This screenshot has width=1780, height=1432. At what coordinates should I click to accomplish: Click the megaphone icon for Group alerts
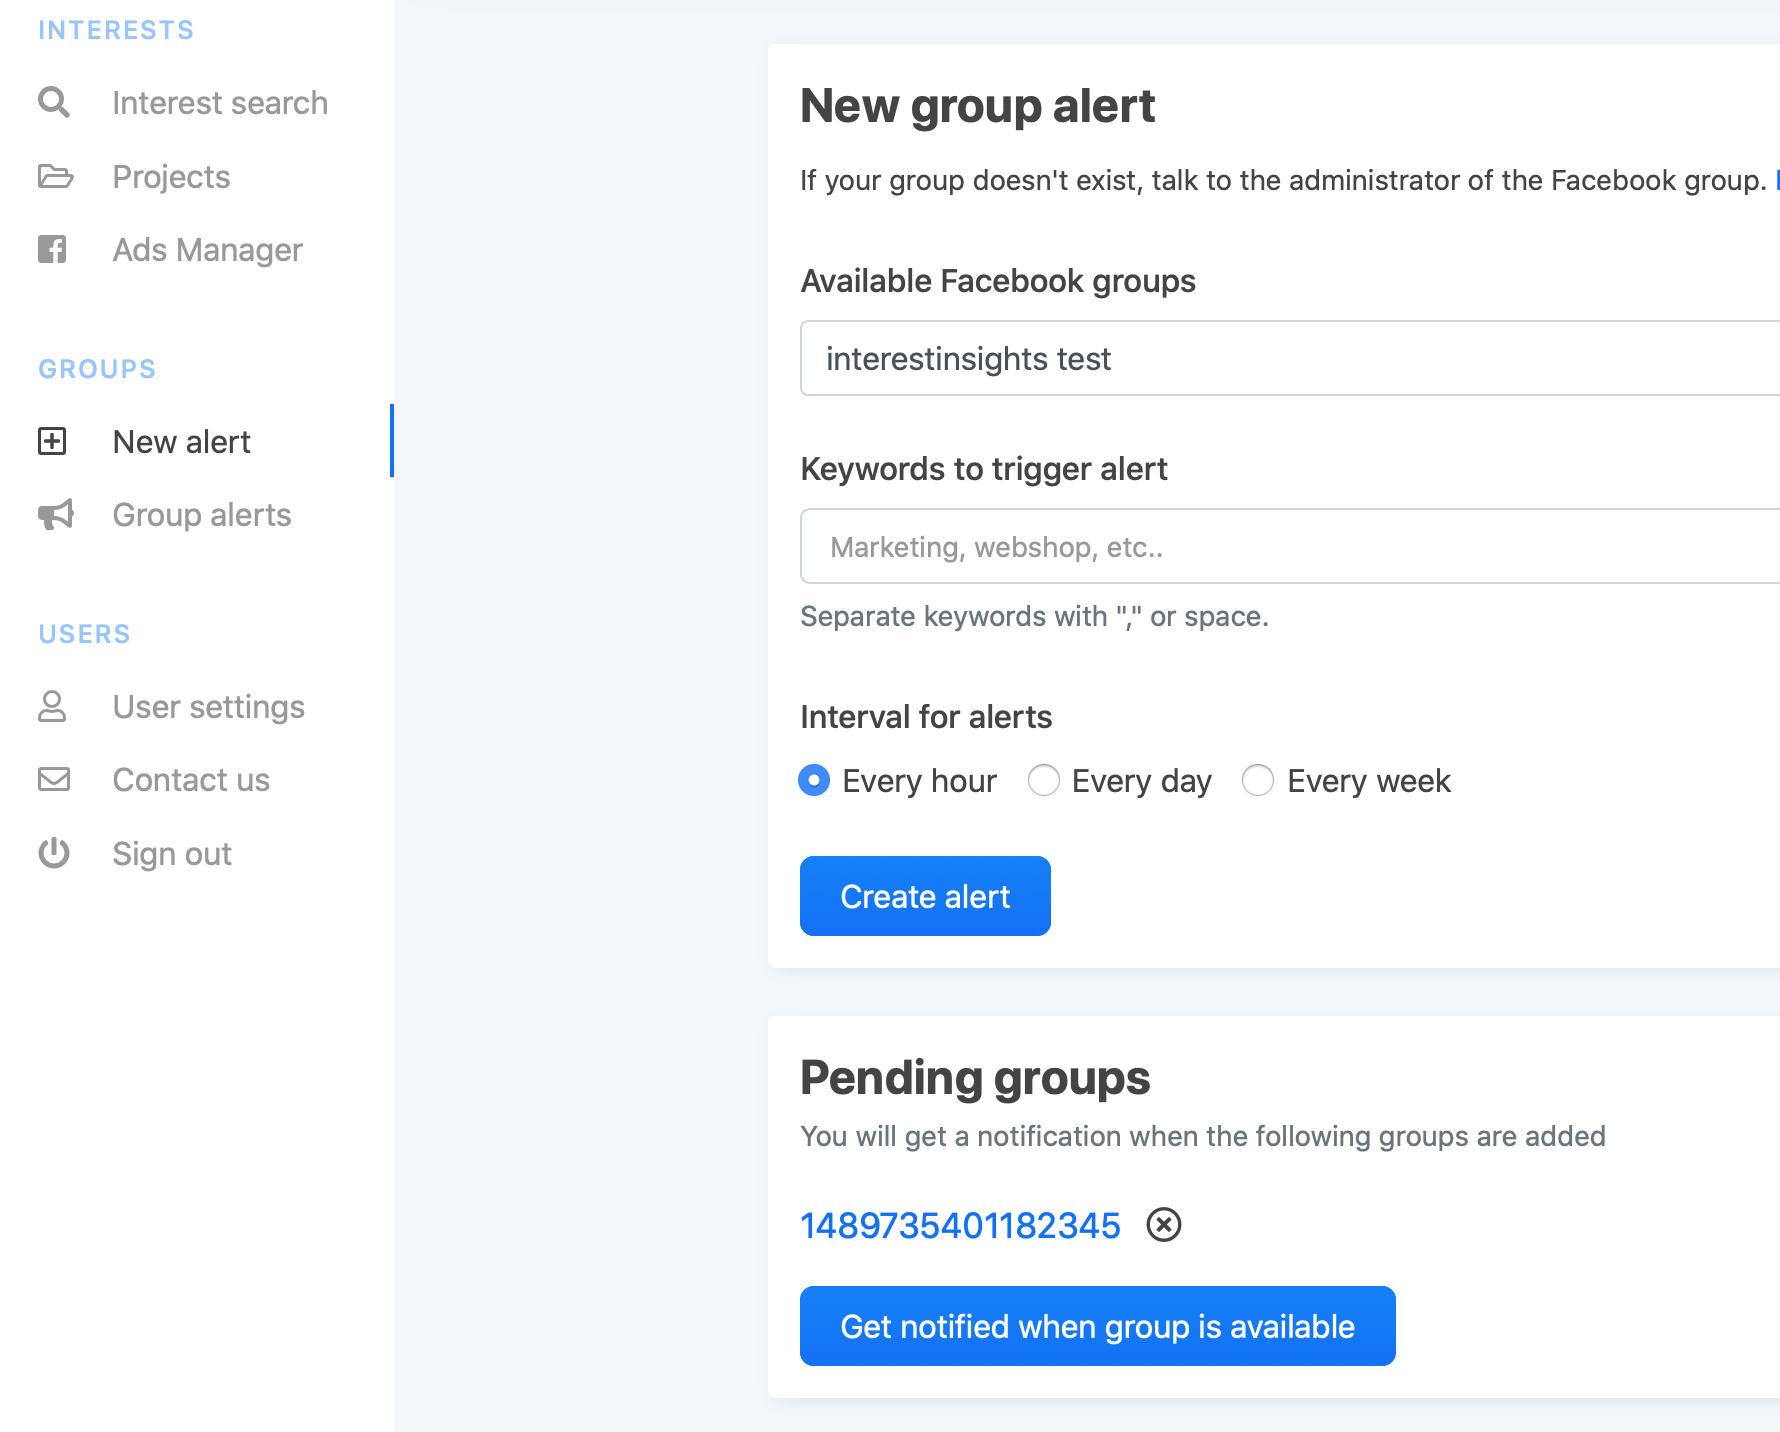click(x=56, y=515)
